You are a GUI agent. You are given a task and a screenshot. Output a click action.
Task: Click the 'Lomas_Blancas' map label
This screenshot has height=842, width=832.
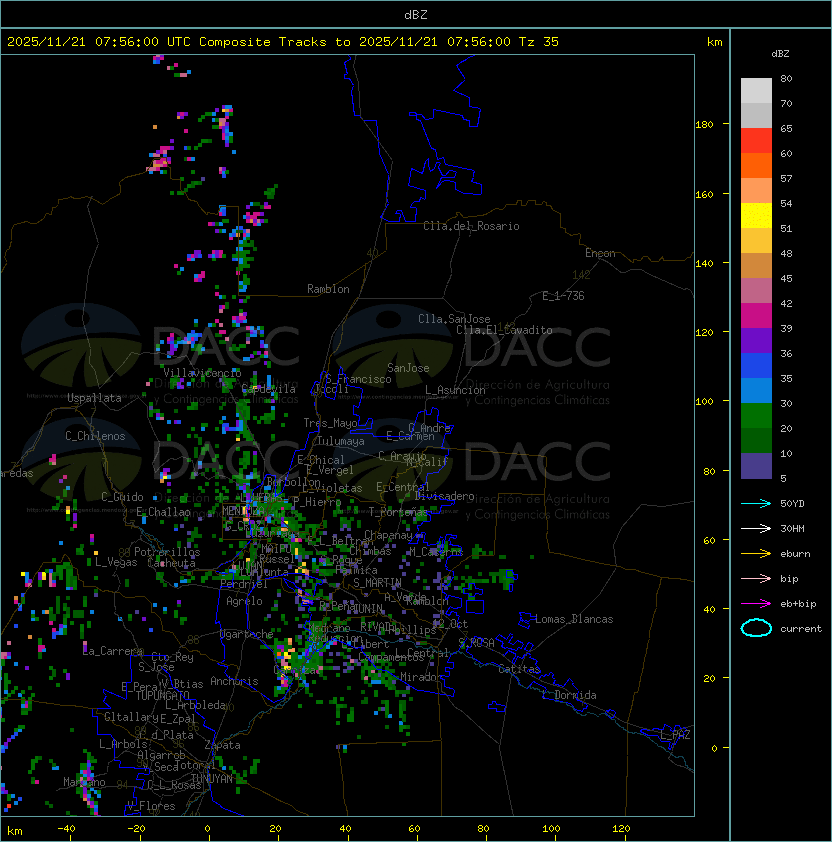574,619
